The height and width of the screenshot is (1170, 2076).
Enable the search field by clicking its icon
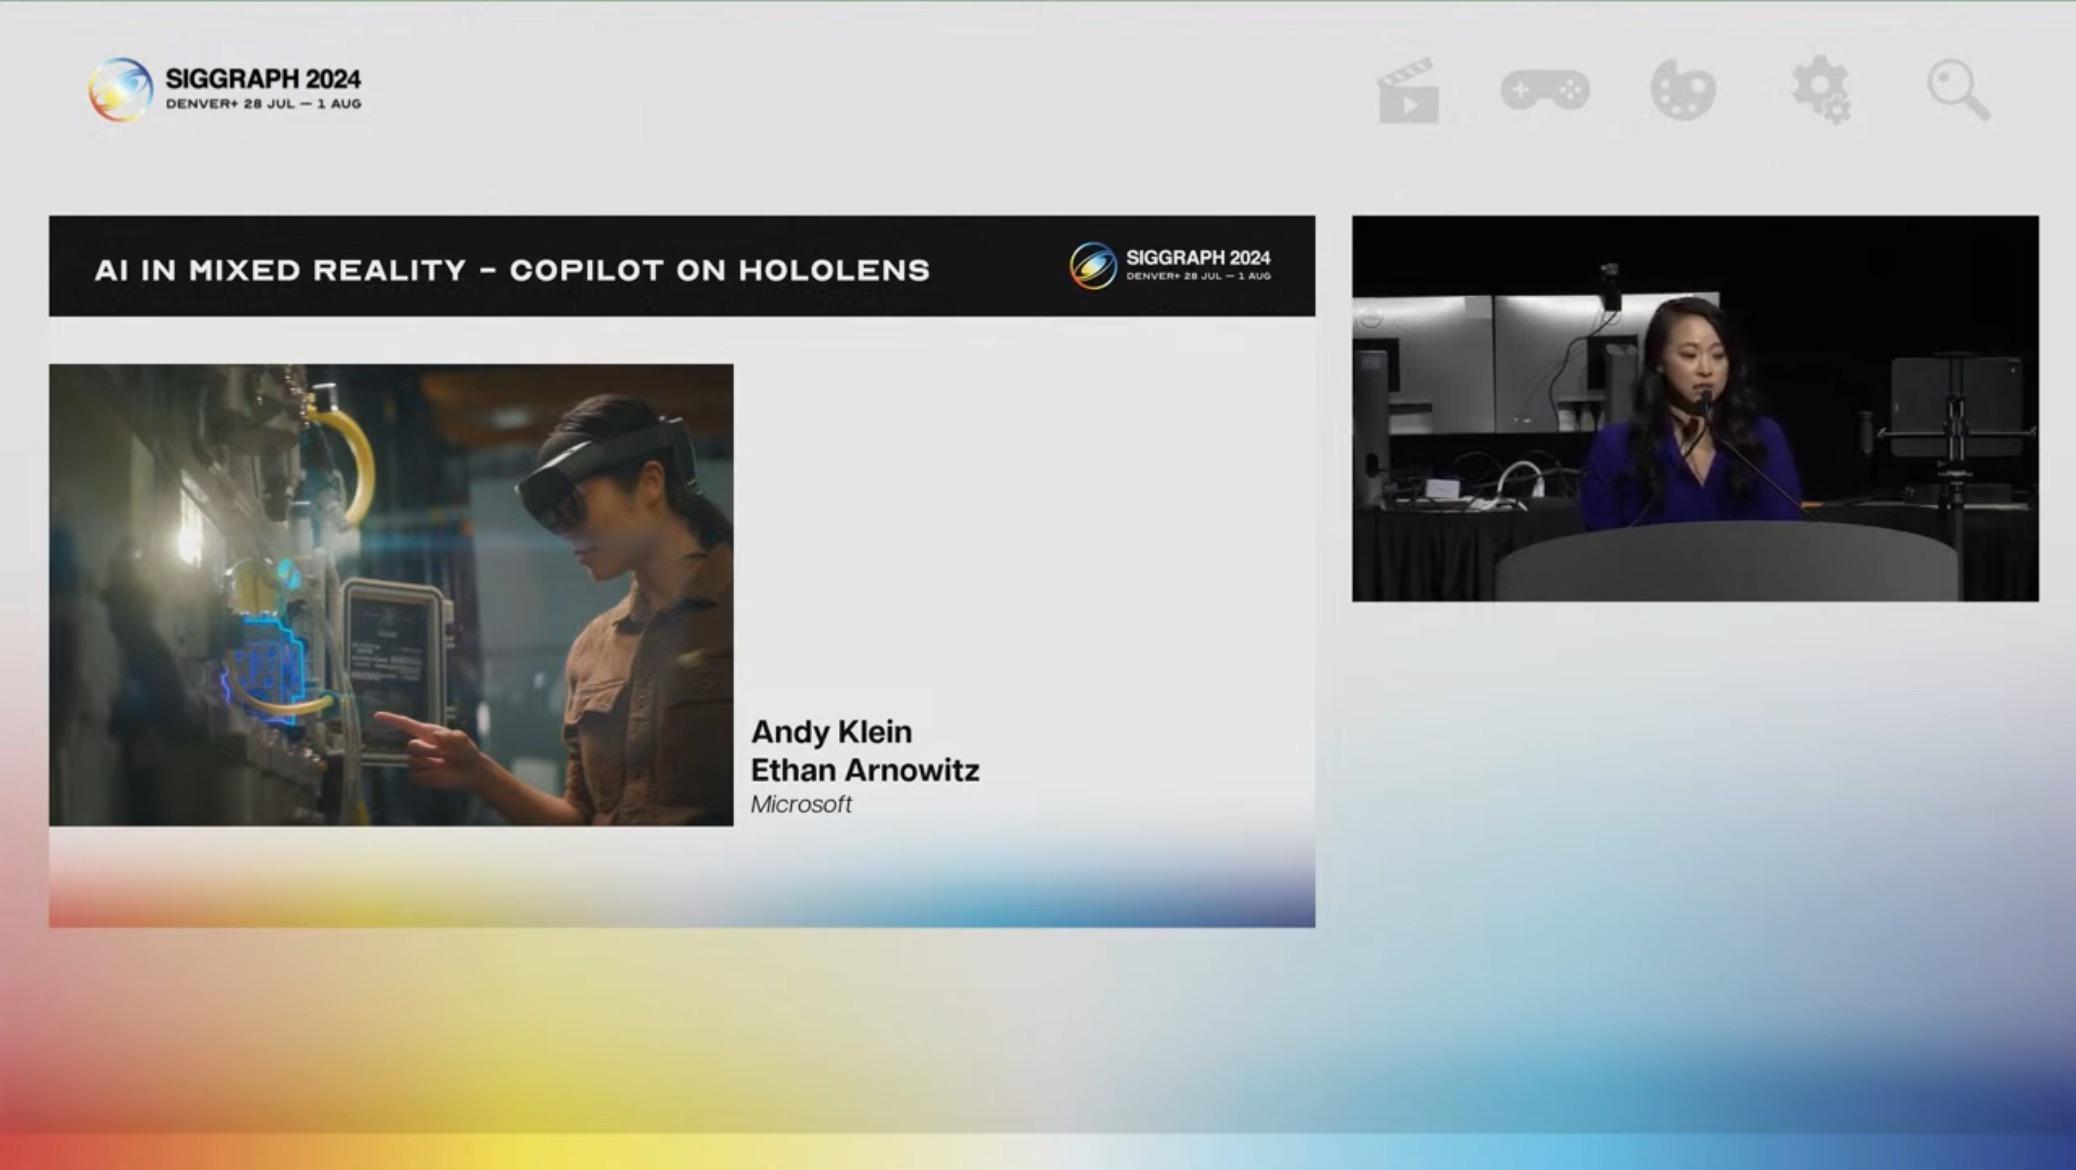[x=1958, y=90]
